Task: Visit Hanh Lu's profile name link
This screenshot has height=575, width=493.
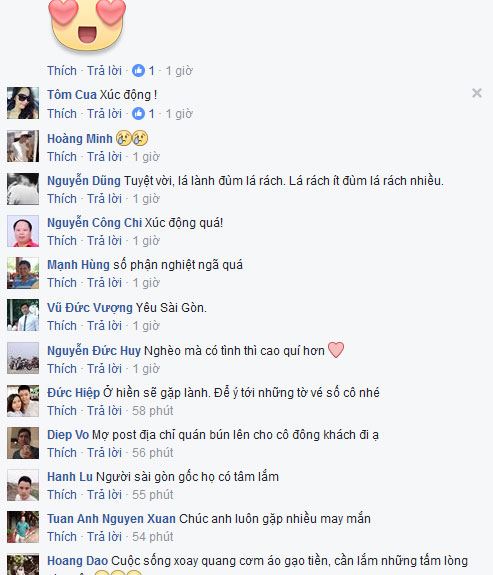Action: coord(70,477)
